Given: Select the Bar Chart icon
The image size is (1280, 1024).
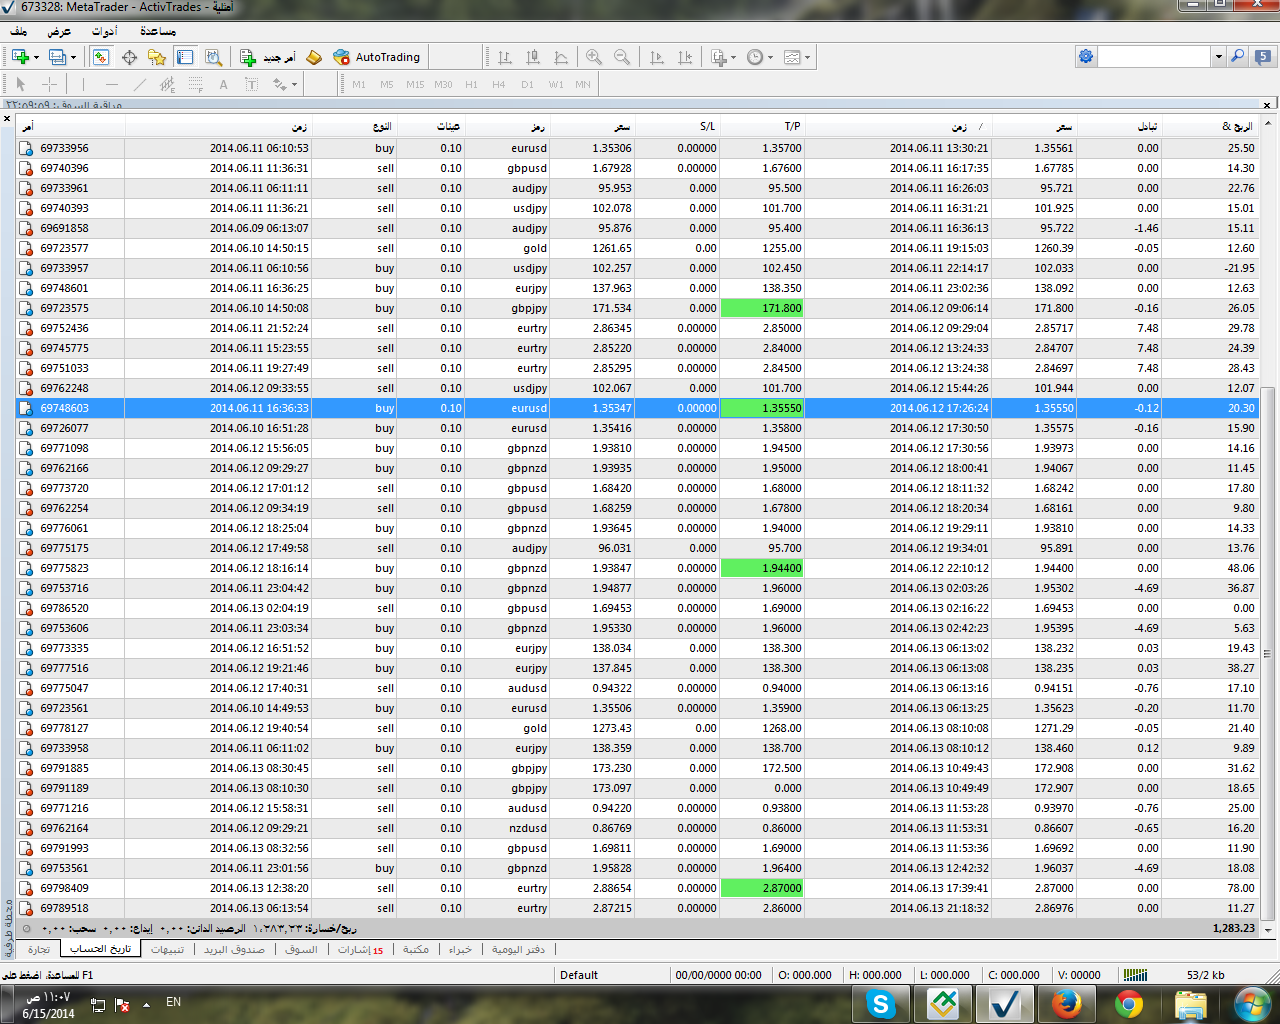Looking at the screenshot, I should [505, 57].
